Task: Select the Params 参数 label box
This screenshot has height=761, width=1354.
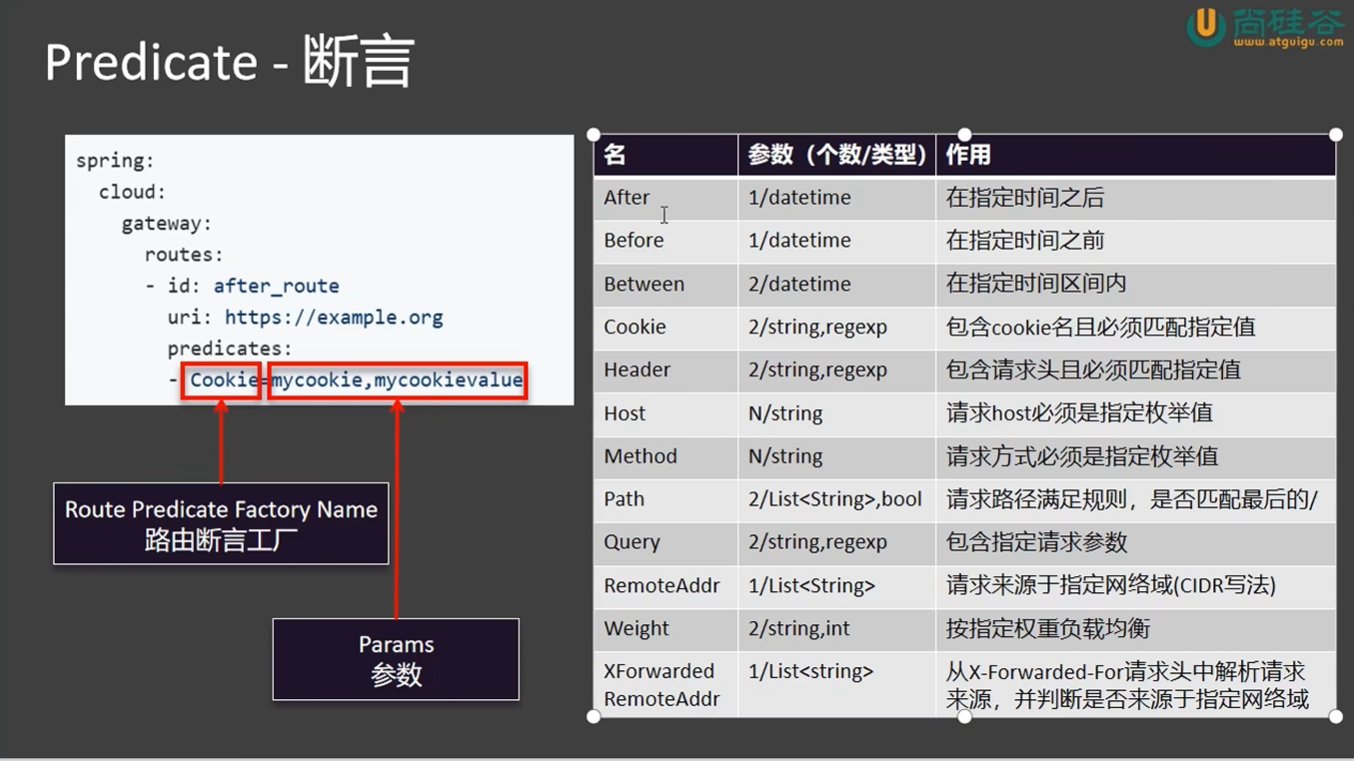Action: pos(396,659)
